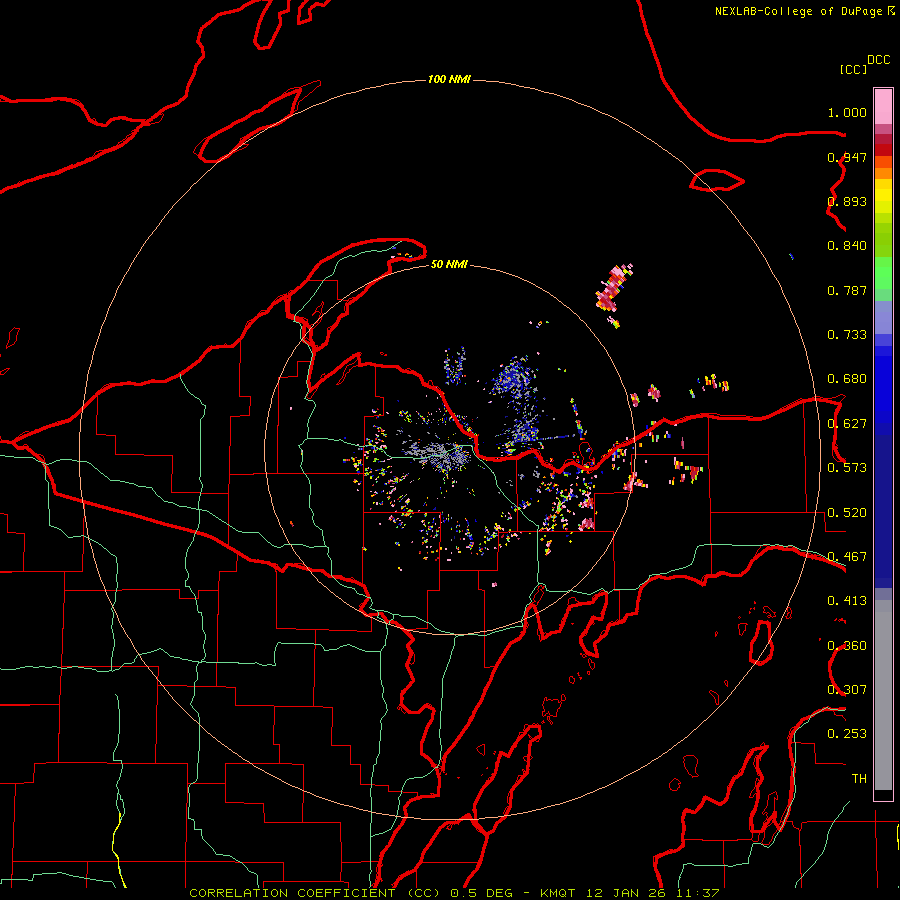Click the 0.840 scale value
Screen dimensions: 900x900
coord(847,246)
